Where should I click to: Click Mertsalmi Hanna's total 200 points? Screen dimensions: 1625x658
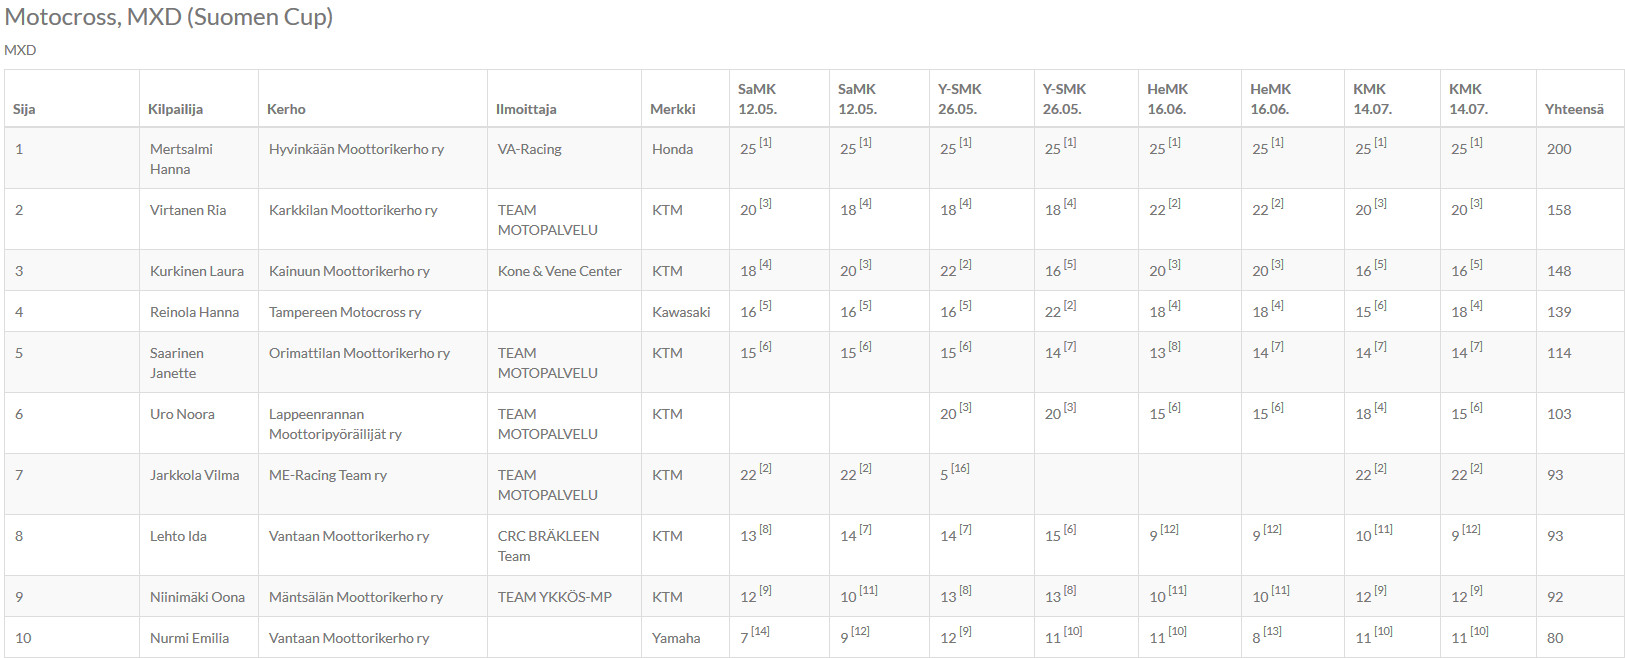(x=1559, y=149)
